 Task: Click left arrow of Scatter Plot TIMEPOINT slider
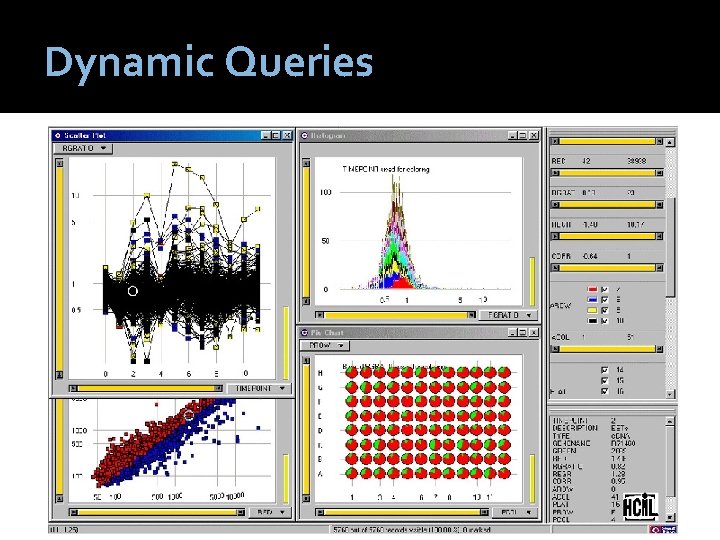click(x=73, y=388)
